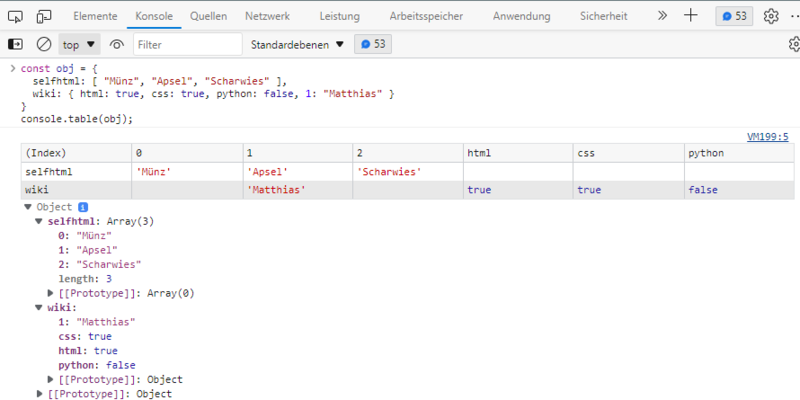Click the 0: "Münz" tree entry

85,236
